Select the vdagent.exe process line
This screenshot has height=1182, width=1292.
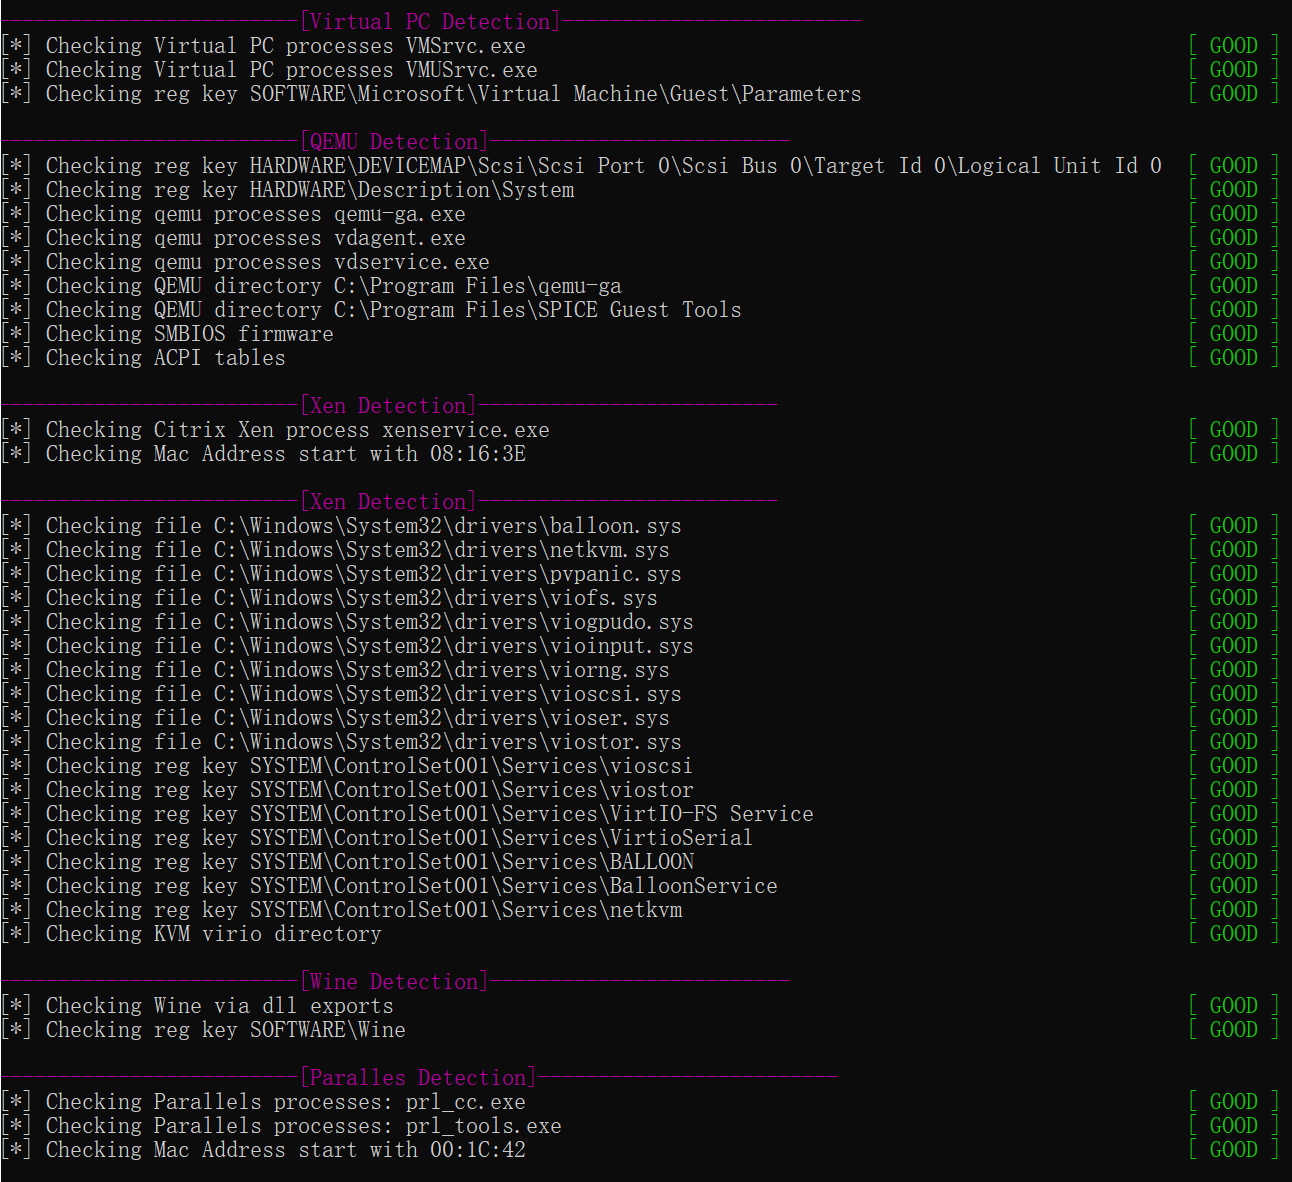[233, 238]
